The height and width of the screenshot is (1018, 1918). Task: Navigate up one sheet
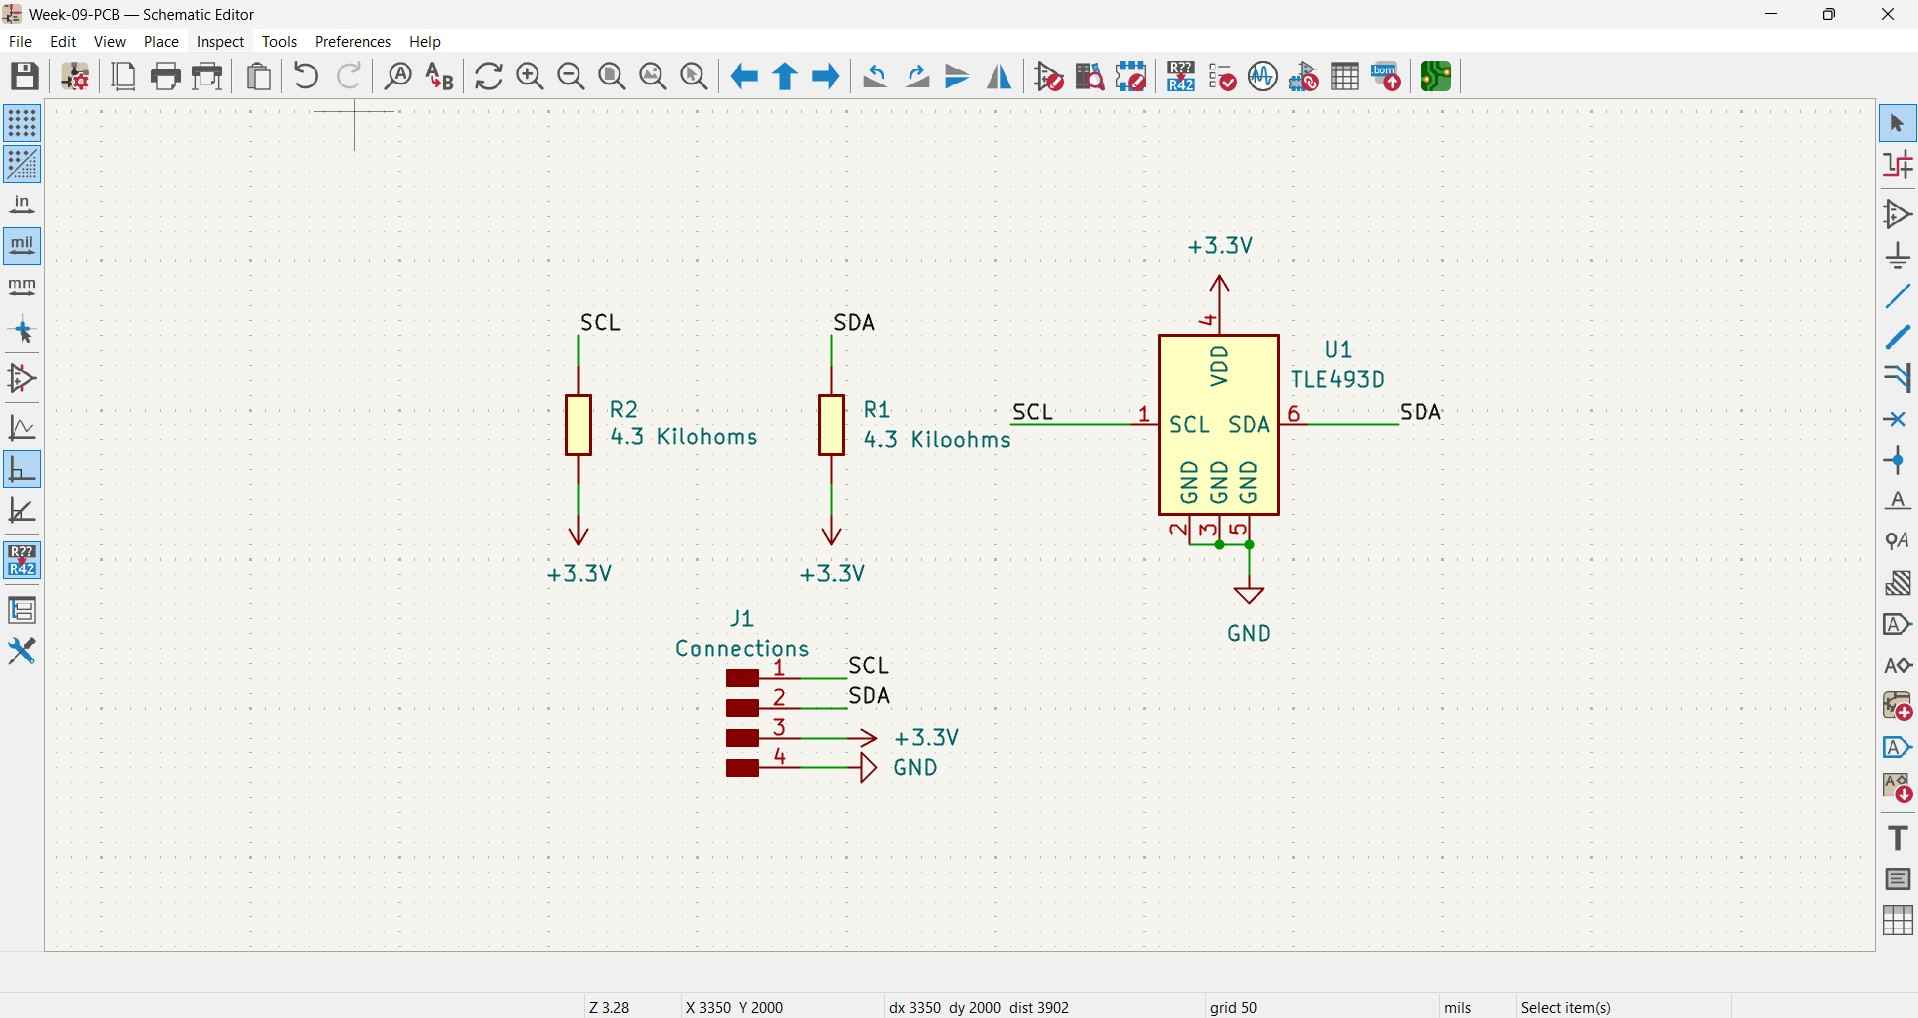785,76
